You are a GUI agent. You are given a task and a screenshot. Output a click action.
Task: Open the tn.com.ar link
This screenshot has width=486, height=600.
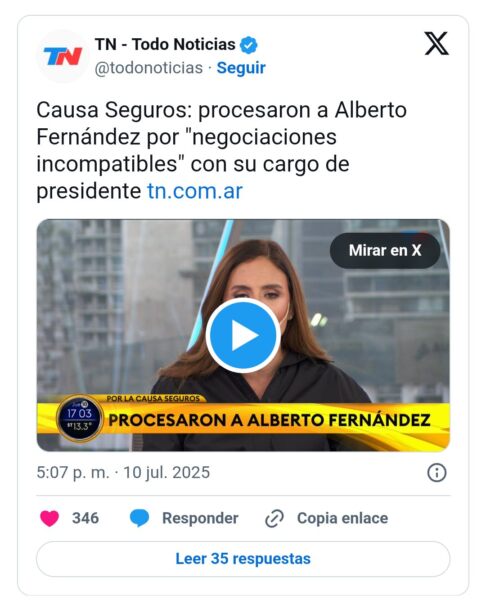coord(195,191)
